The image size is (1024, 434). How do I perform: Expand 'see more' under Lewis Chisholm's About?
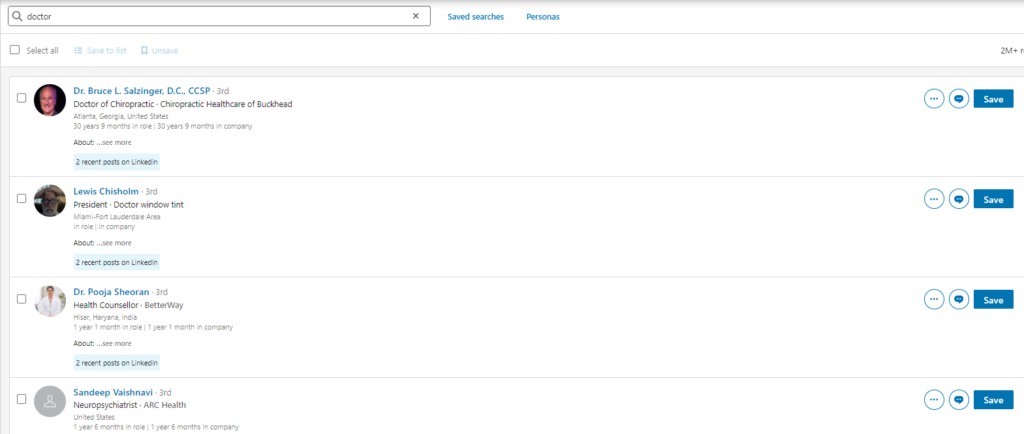point(115,242)
